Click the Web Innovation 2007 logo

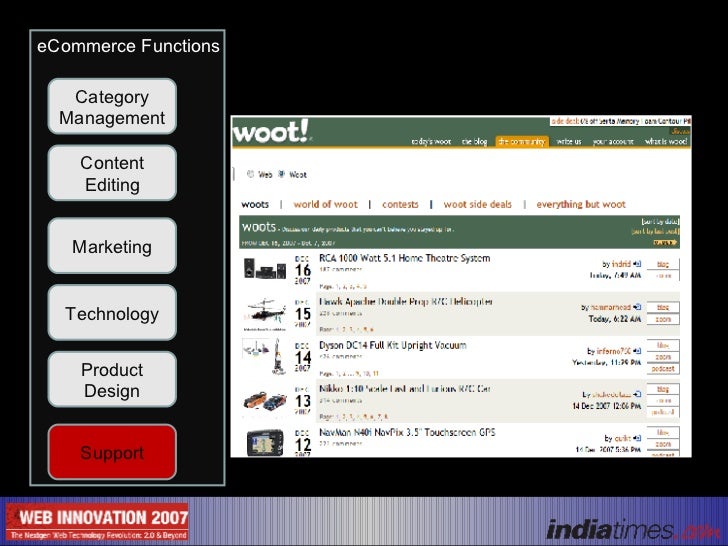[98, 522]
